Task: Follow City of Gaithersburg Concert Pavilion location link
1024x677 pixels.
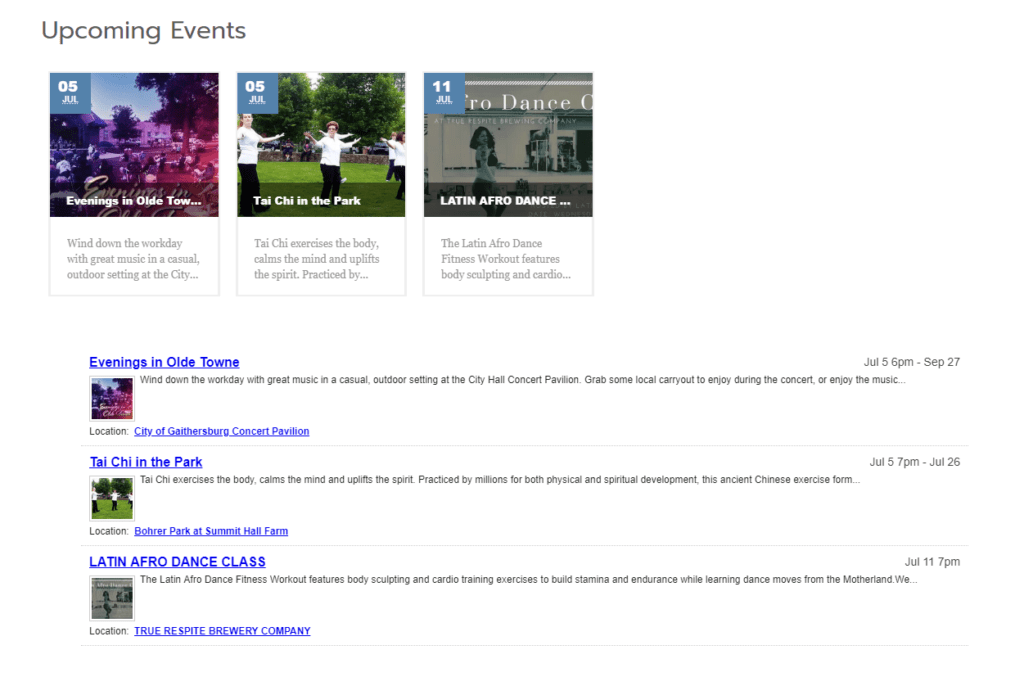Action: 221,432
